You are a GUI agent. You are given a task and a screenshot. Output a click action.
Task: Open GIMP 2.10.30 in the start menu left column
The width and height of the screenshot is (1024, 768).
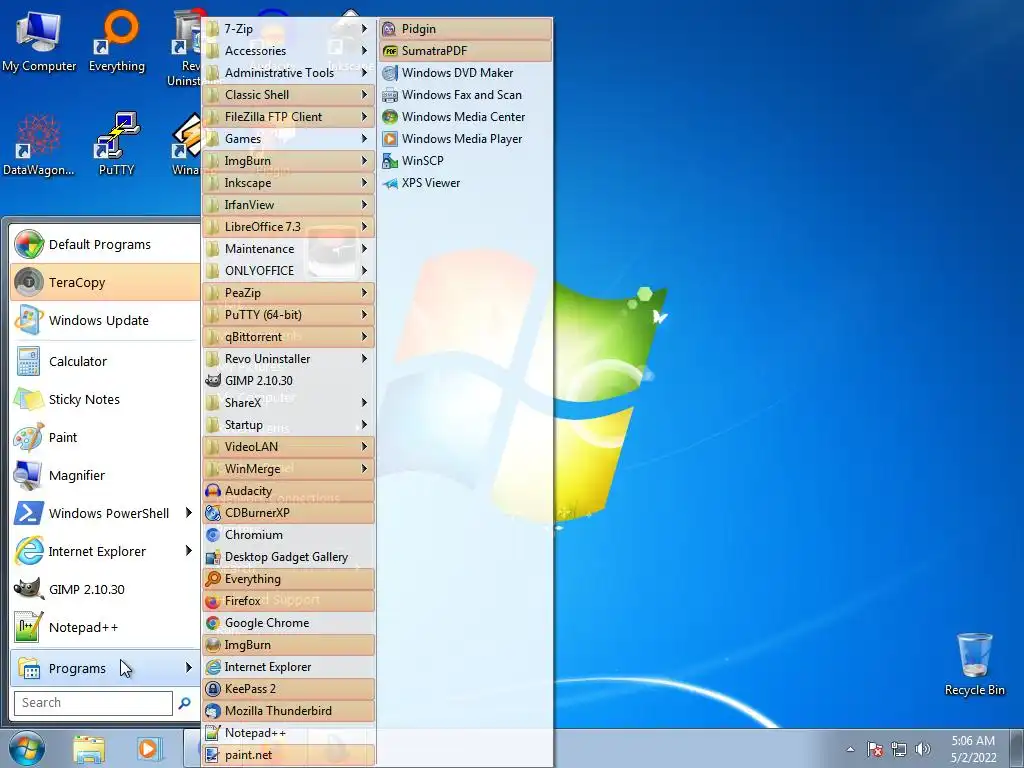pyautogui.click(x=105, y=589)
